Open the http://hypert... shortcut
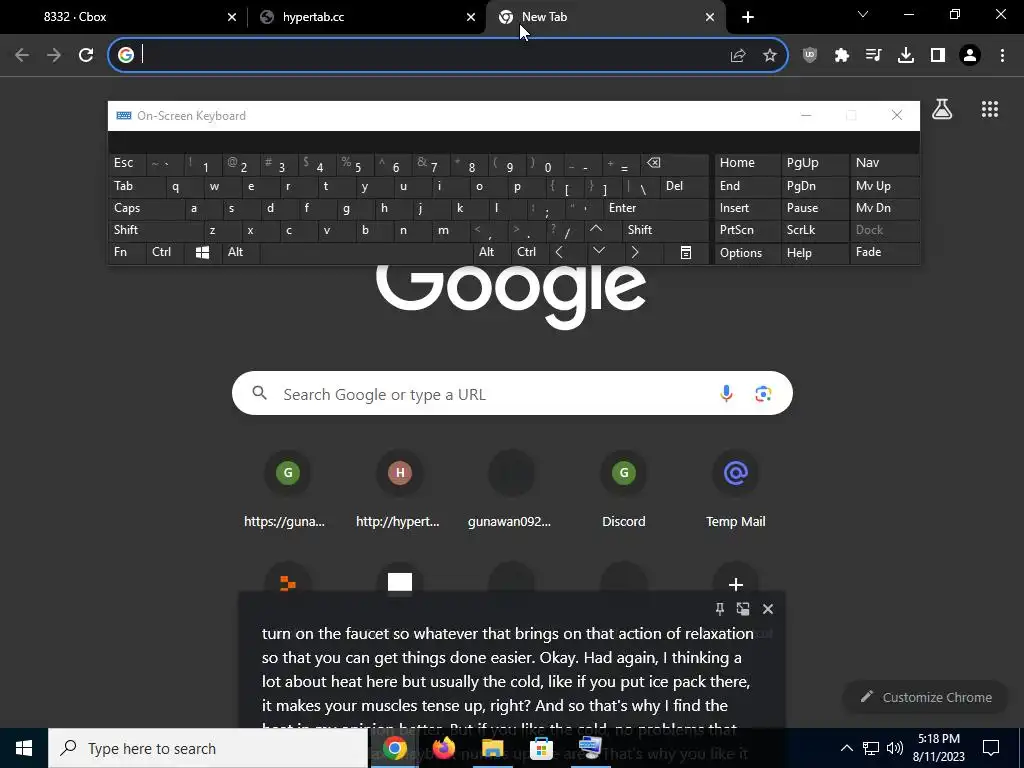Screen dimensions: 1024x768 click(400, 490)
